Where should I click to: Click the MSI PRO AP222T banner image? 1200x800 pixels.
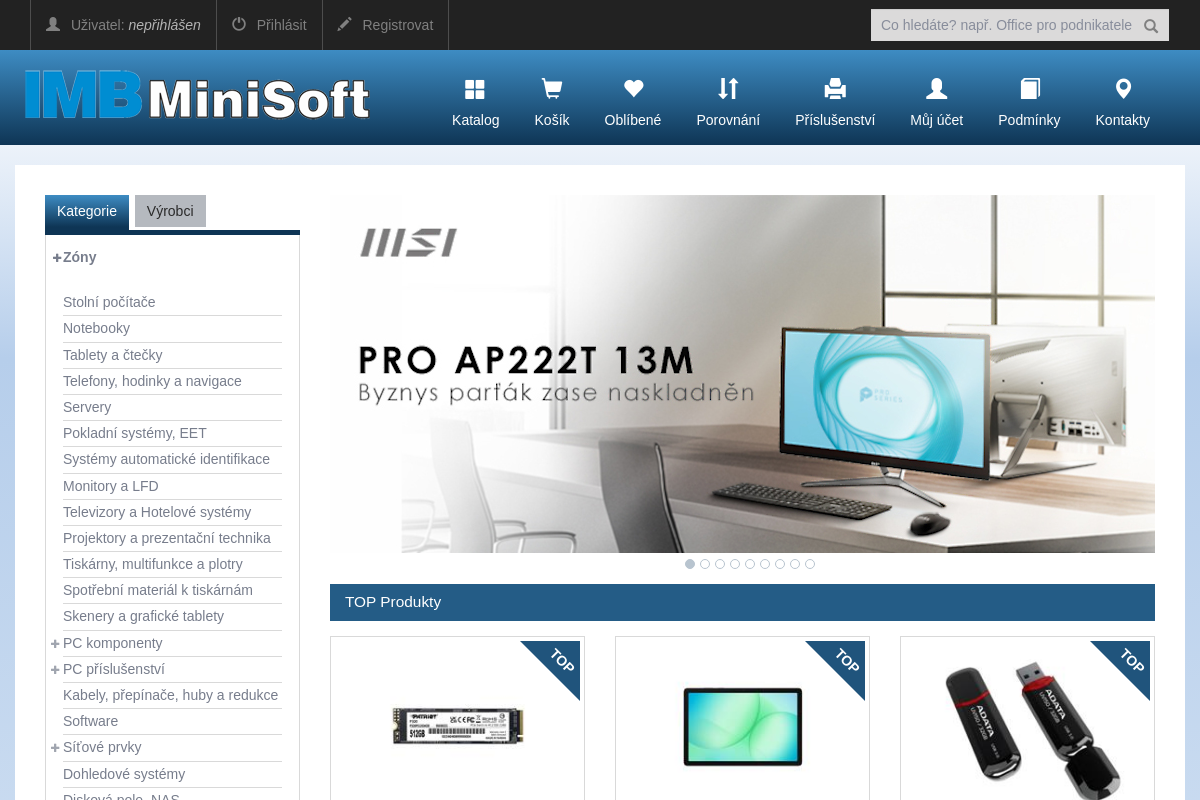click(x=742, y=374)
